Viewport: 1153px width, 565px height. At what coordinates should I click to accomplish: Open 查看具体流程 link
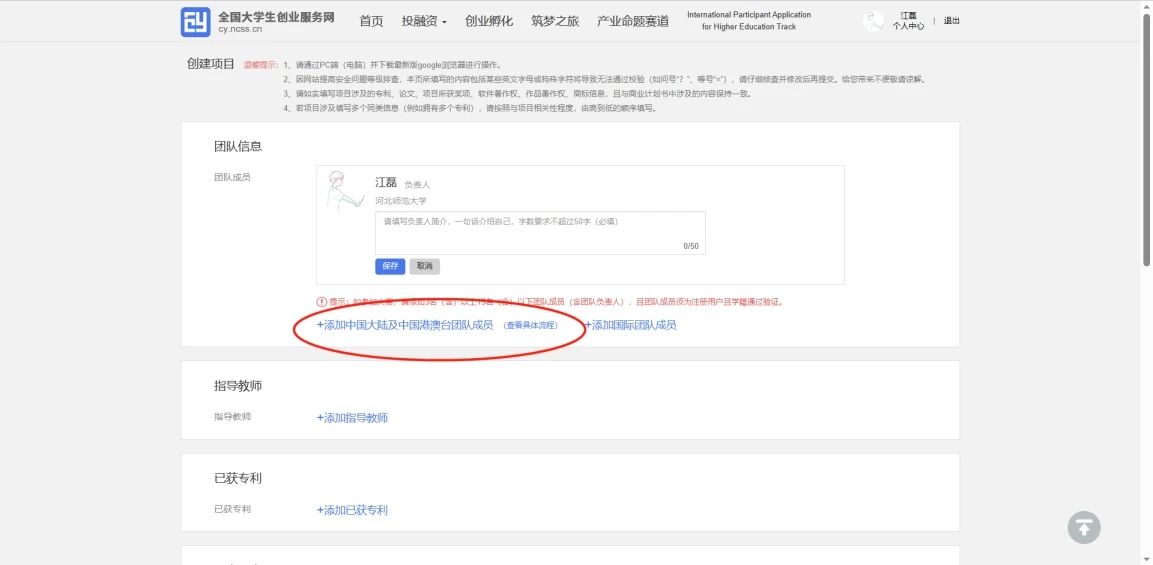tap(531, 325)
